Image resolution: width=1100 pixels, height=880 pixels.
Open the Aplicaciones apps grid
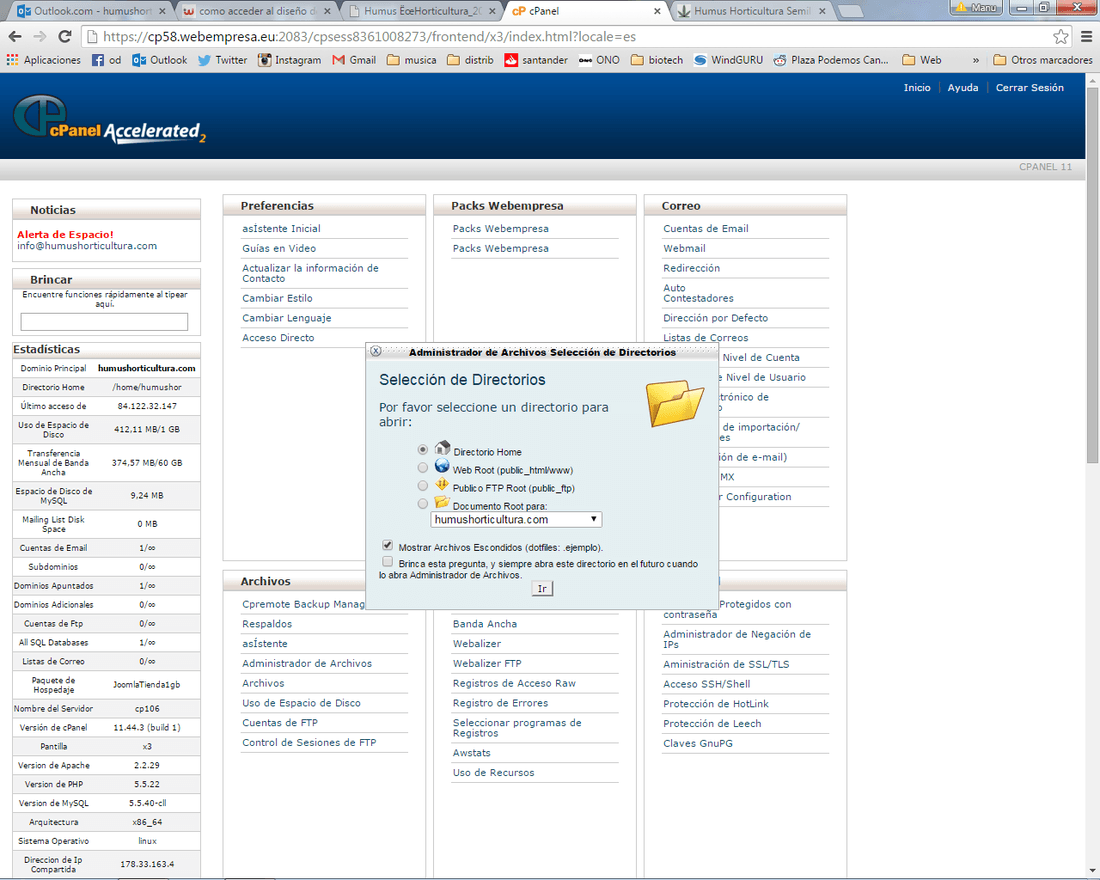click(43, 60)
